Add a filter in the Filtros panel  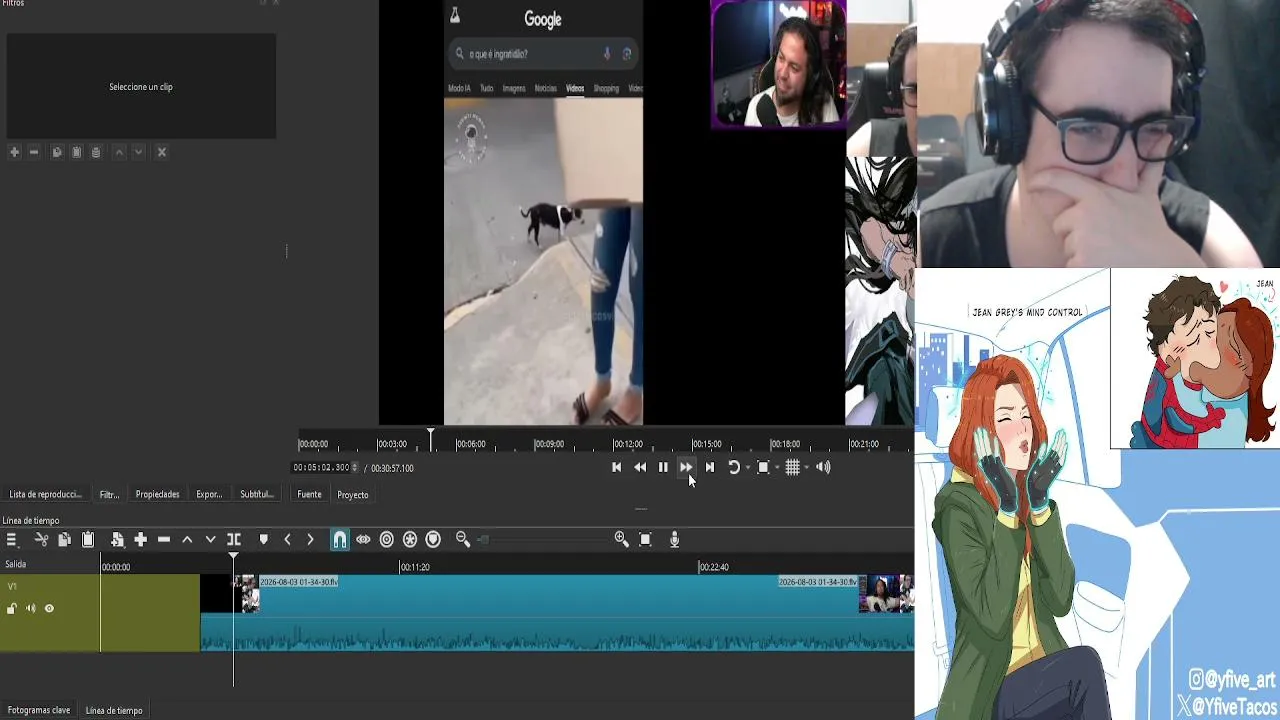(x=14, y=152)
